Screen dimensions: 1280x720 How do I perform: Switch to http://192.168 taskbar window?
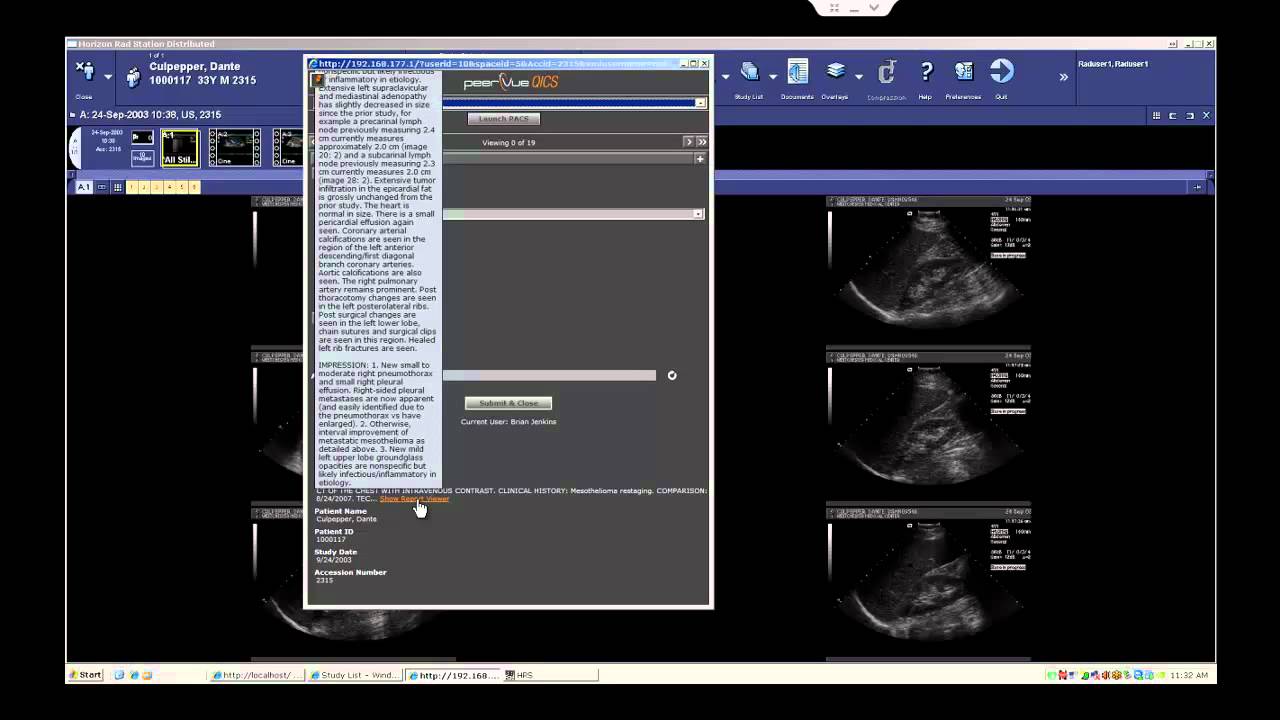pyautogui.click(x=453, y=675)
